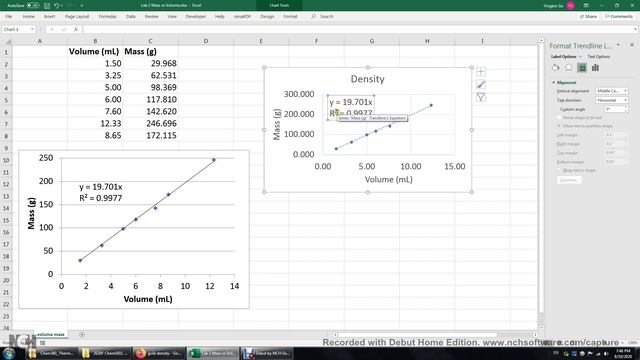The width and height of the screenshot is (640, 360).
Task: Click the horizontal scrollbar track
Action: point(435,335)
